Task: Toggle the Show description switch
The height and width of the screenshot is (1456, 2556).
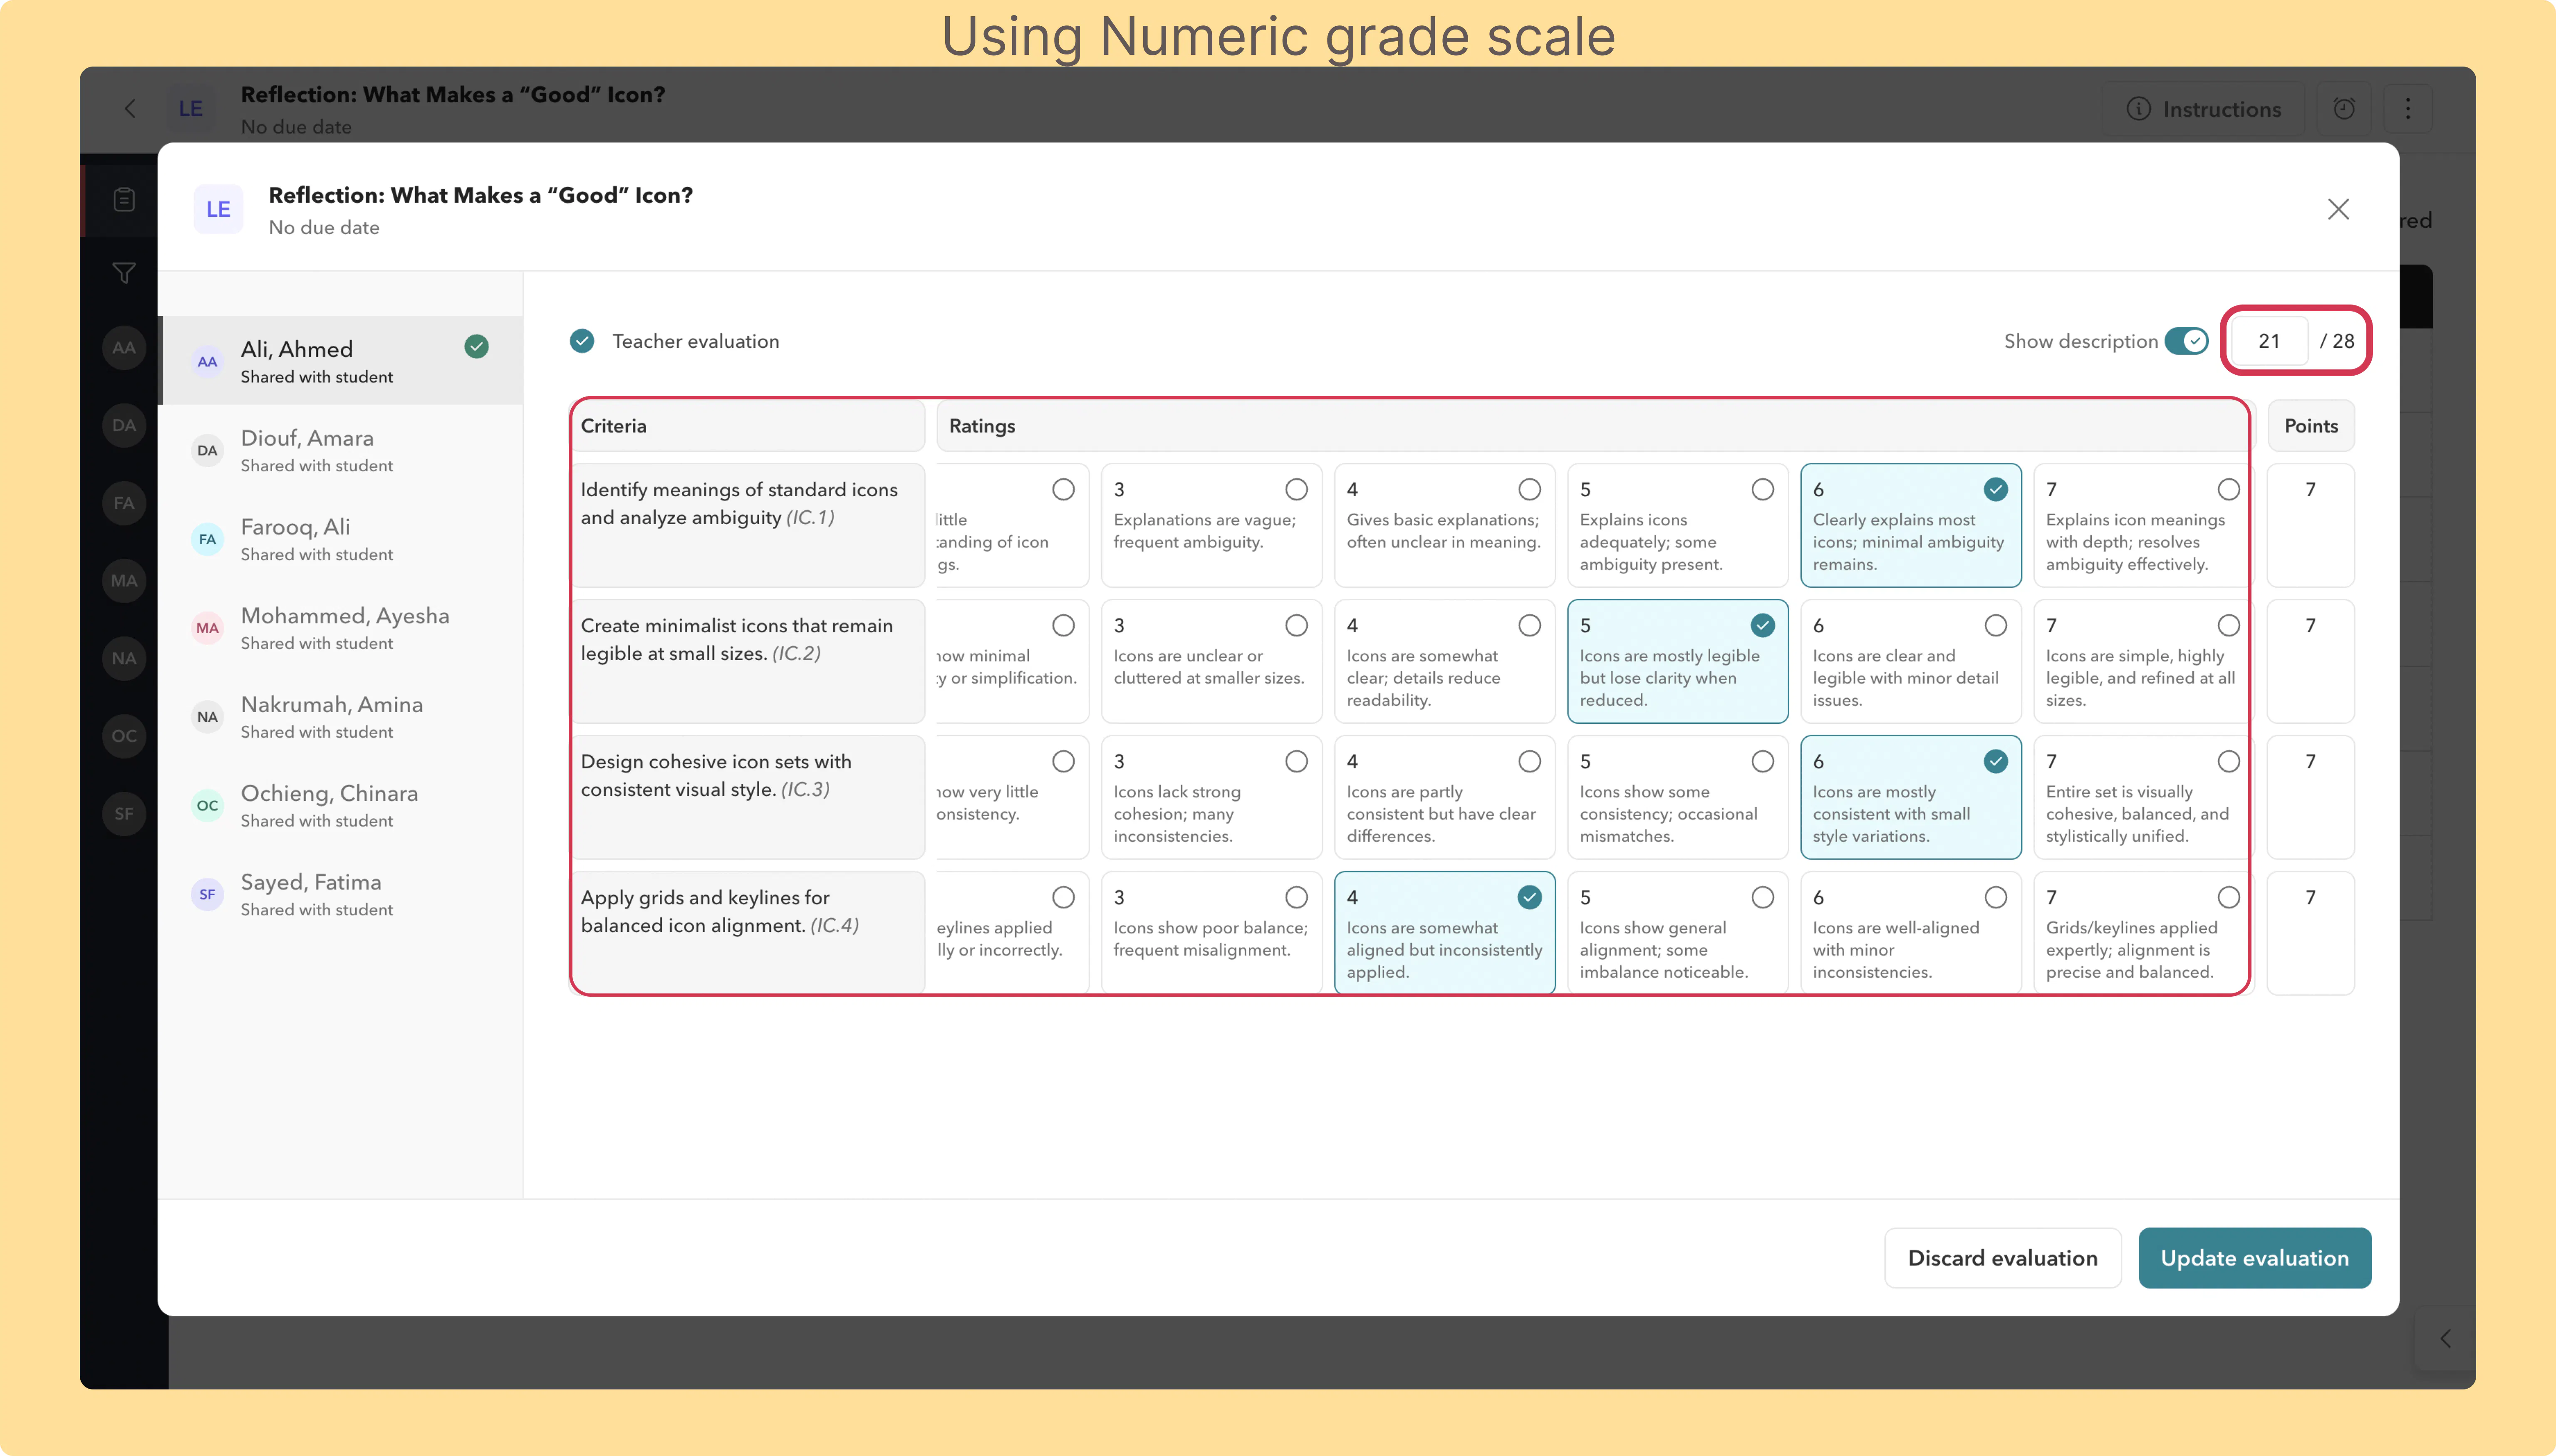Action: pos(2186,341)
